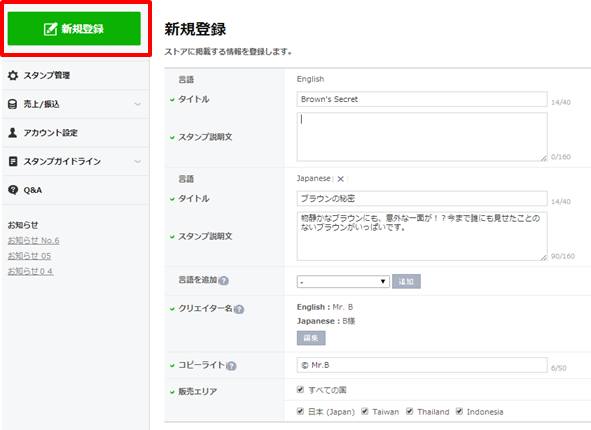Click the 'Japanese : B様' creator text
The width and height of the screenshot is (591, 430).
tap(326, 321)
